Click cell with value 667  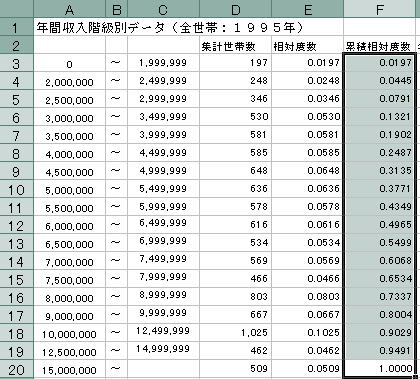[x=235, y=315]
